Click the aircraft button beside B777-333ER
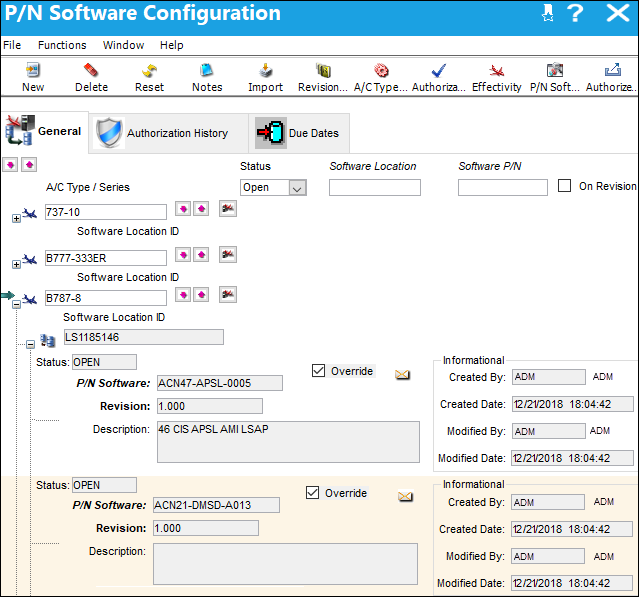 228,255
